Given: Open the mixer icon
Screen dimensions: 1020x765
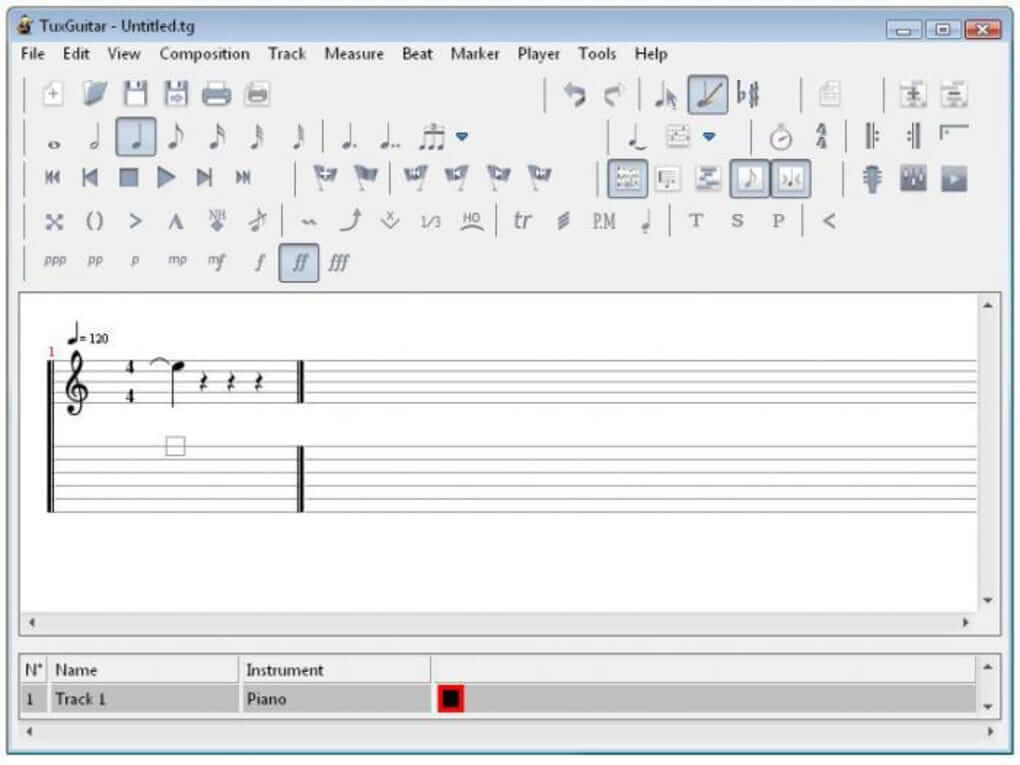Looking at the screenshot, I should tap(914, 178).
